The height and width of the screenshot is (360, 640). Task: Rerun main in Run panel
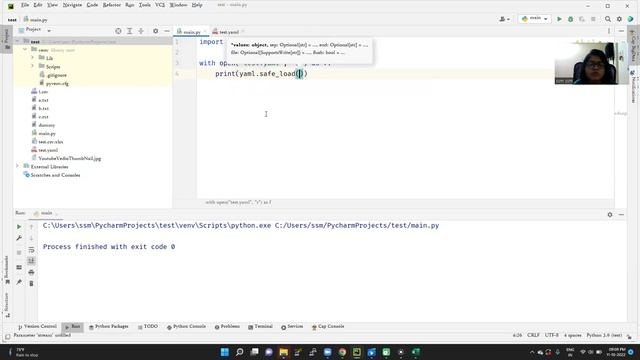[x=19, y=227]
